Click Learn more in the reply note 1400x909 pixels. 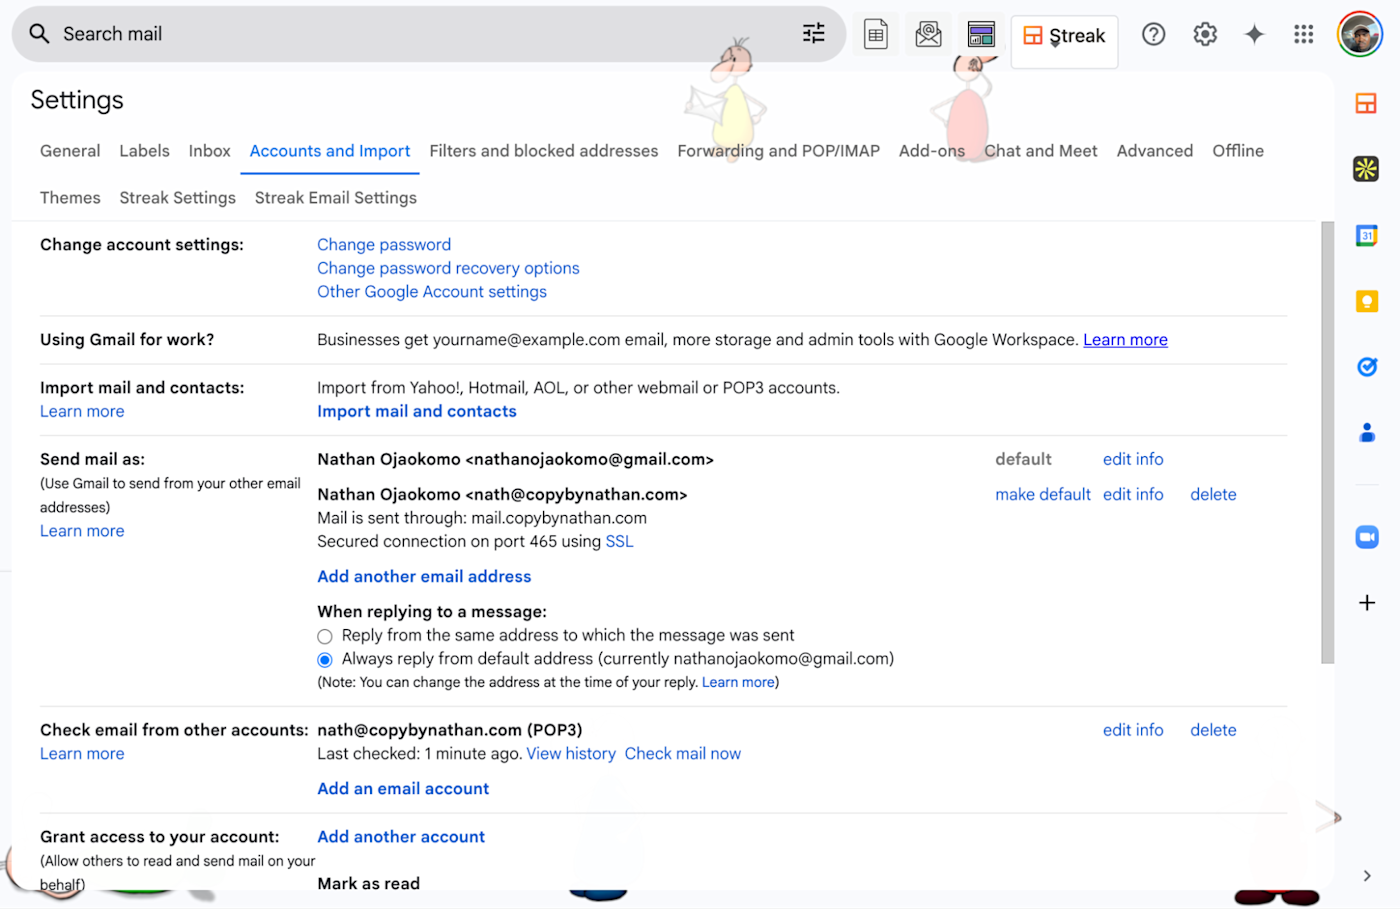738,682
